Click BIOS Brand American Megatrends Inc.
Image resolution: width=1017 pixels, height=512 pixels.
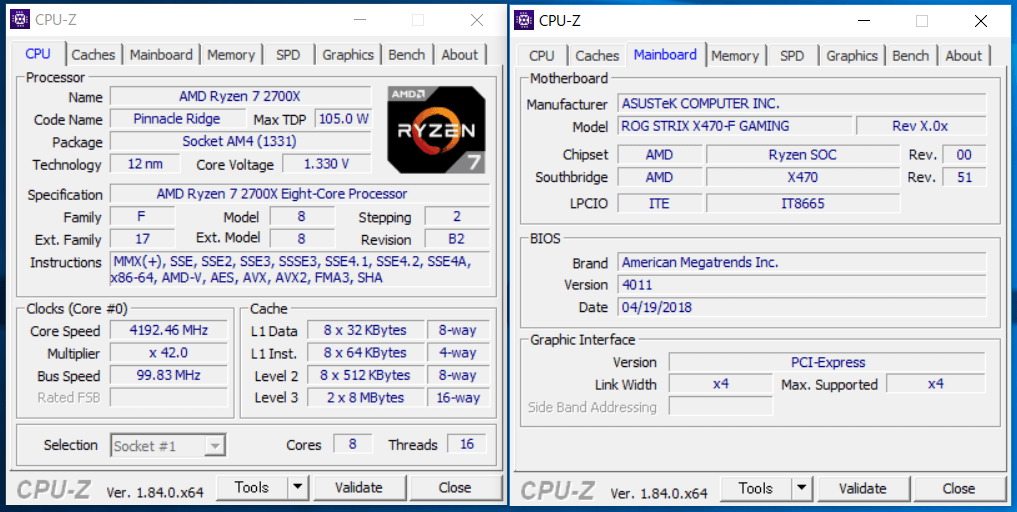[802, 262]
